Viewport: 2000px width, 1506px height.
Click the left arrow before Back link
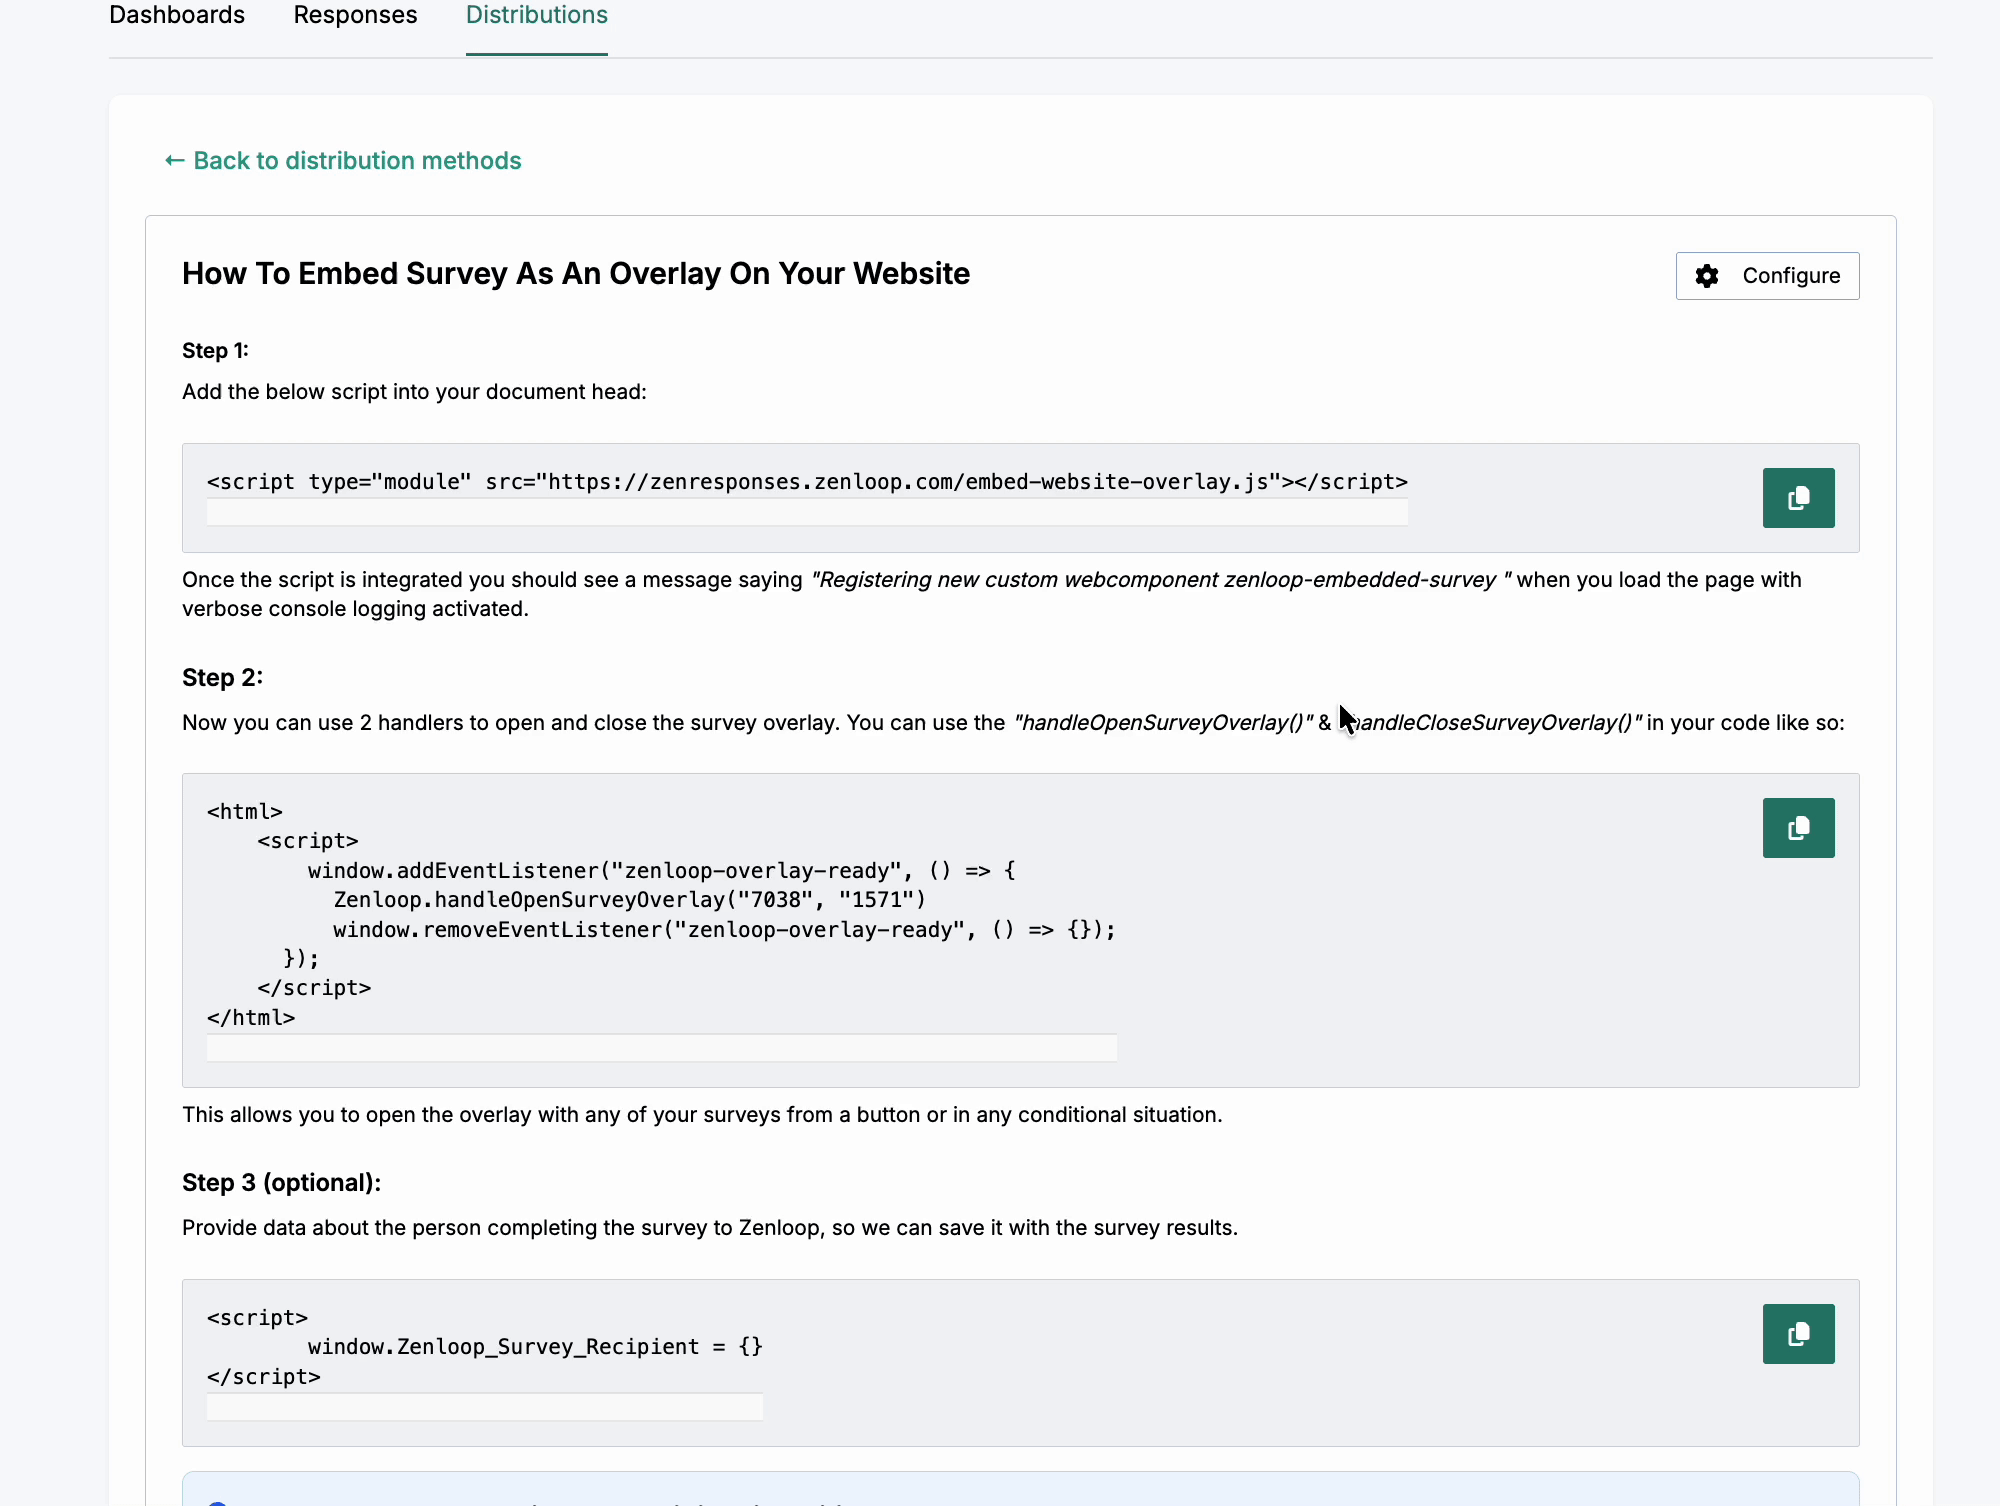pyautogui.click(x=174, y=161)
